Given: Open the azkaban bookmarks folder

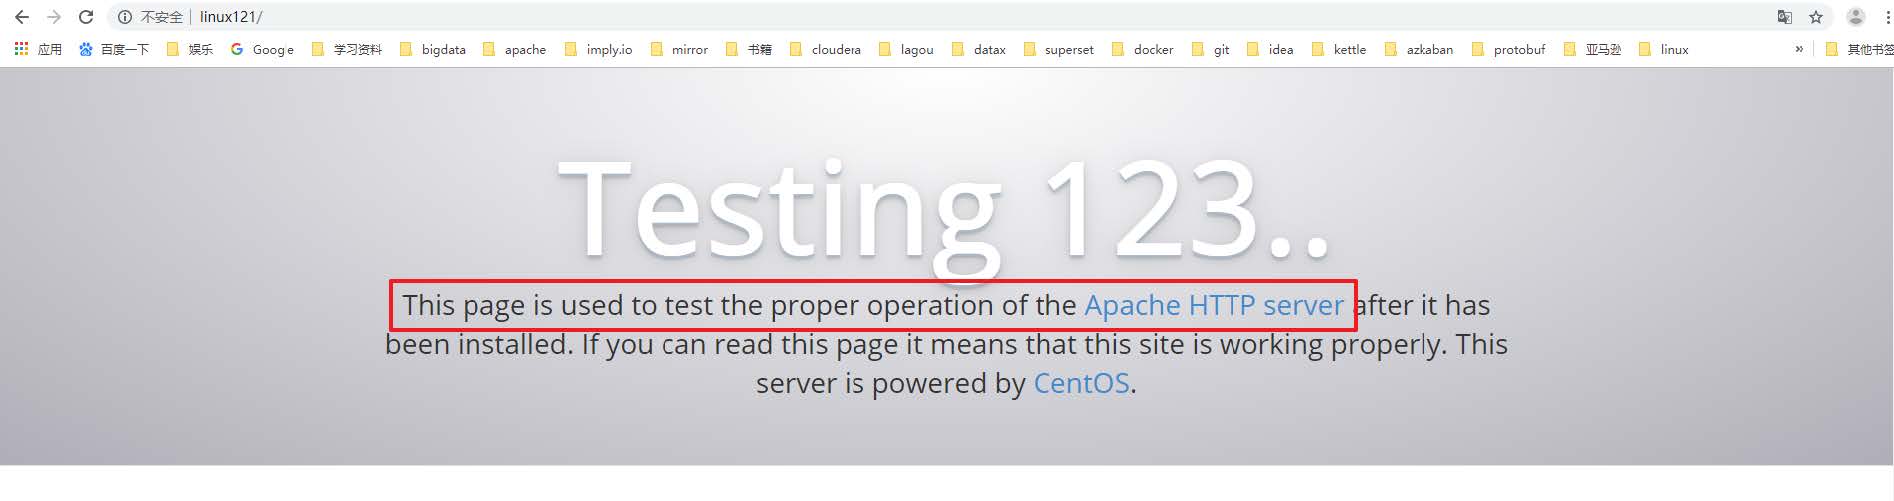Looking at the screenshot, I should pyautogui.click(x=1419, y=49).
